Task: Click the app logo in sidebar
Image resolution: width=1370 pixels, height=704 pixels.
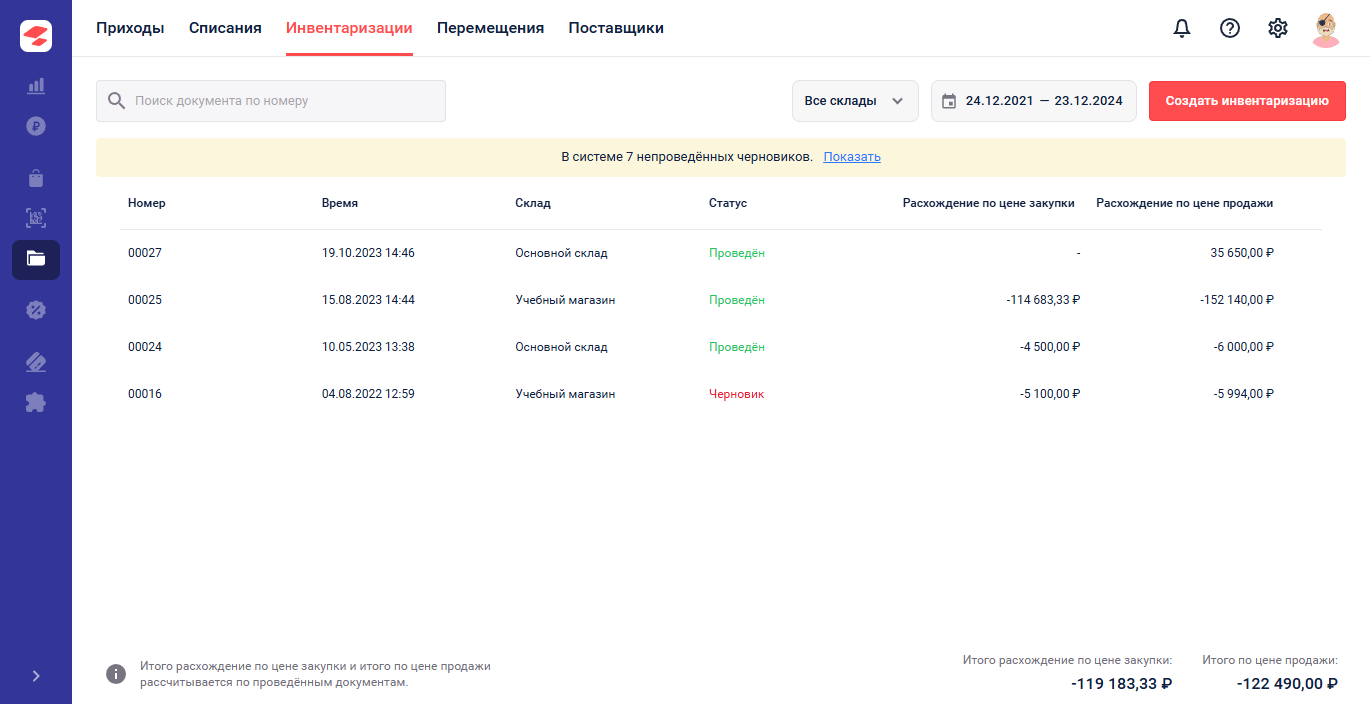Action: point(36,36)
